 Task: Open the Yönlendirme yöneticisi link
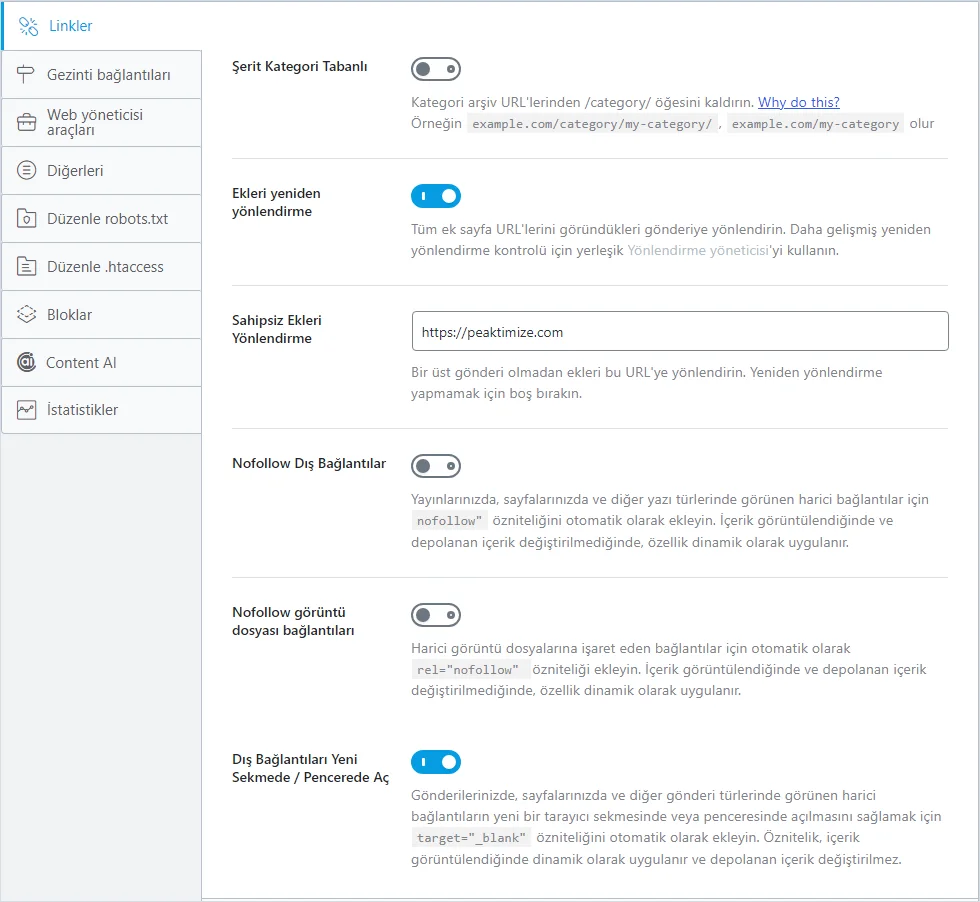coord(698,251)
